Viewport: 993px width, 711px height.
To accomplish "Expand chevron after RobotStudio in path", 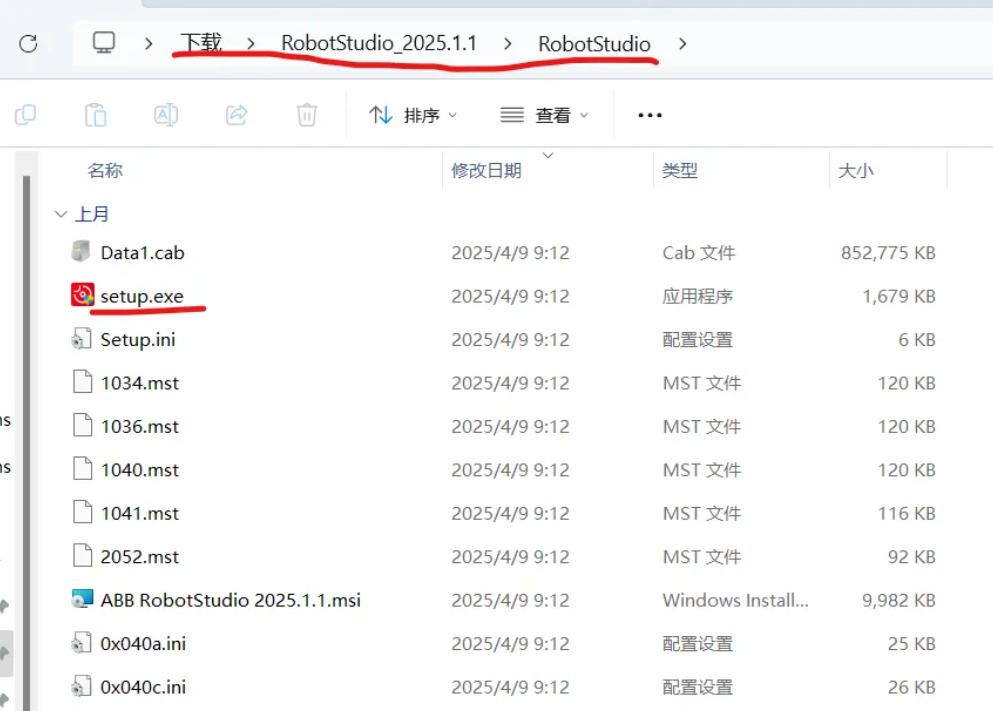I will click(683, 44).
